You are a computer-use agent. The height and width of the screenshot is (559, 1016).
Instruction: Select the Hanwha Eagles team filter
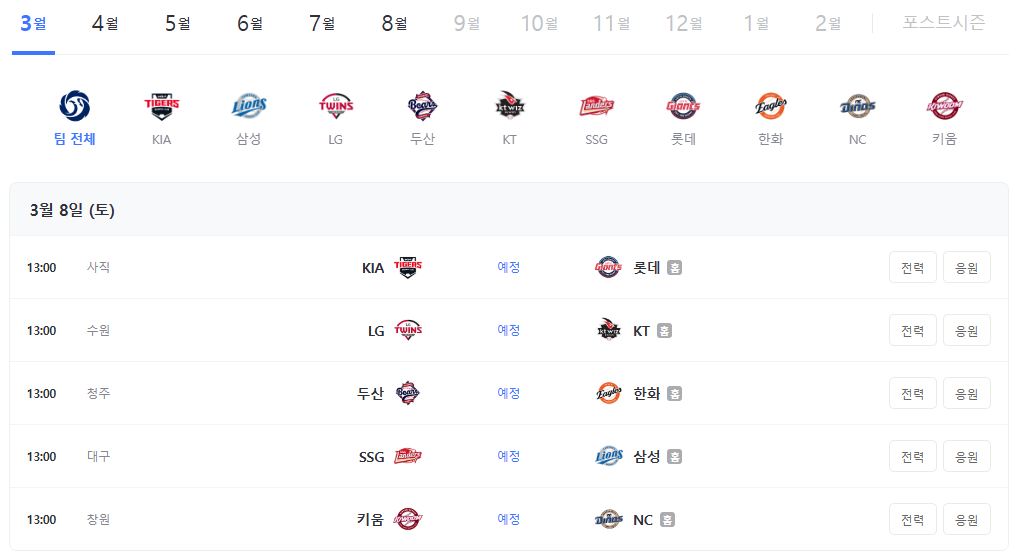tap(770, 106)
